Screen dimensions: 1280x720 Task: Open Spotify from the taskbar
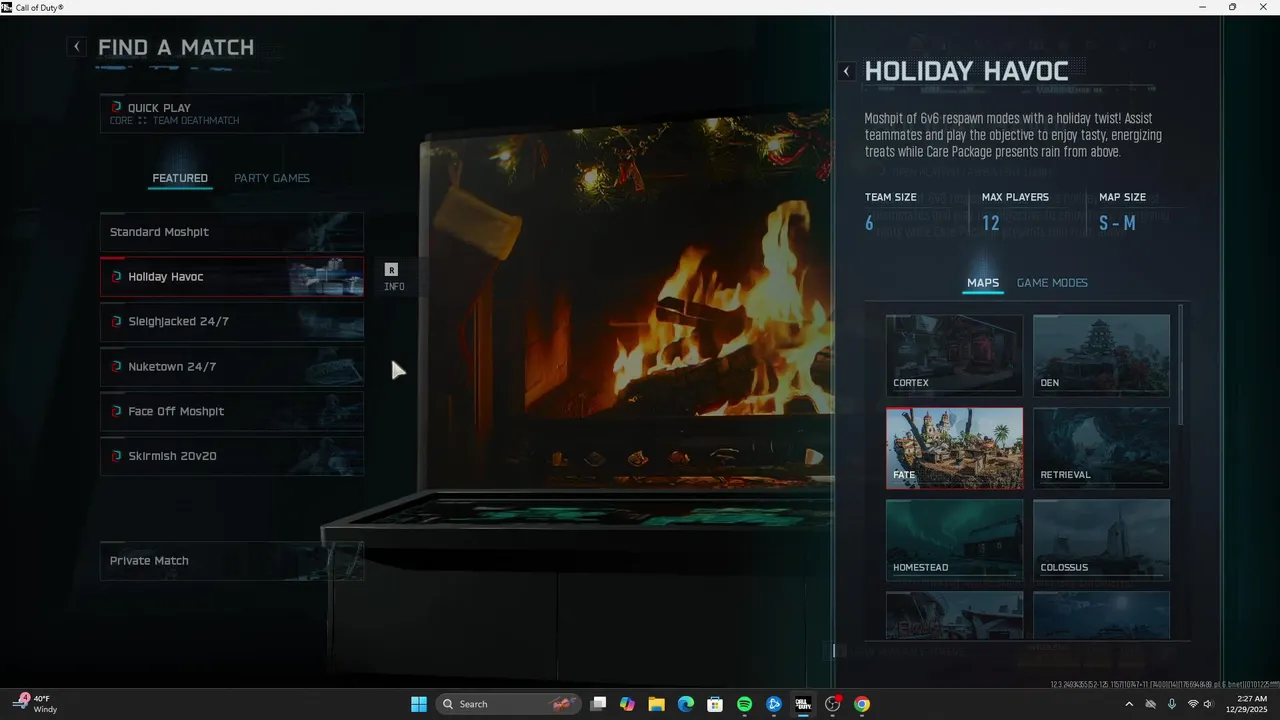tap(744, 704)
